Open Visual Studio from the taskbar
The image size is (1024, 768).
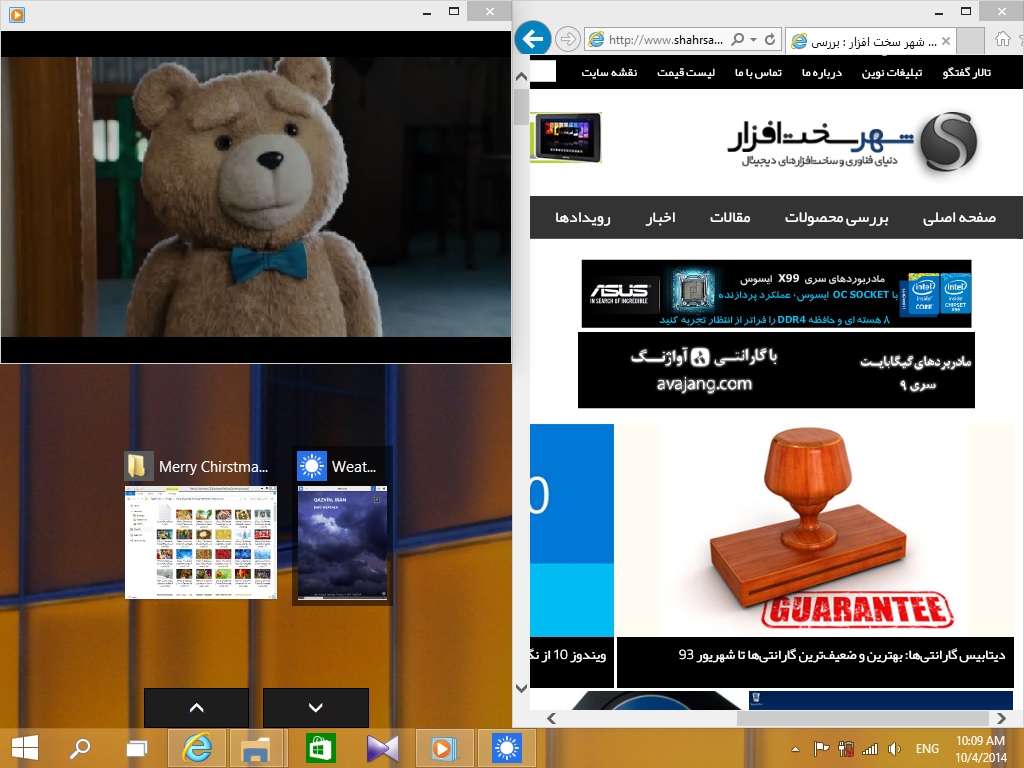[x=382, y=748]
